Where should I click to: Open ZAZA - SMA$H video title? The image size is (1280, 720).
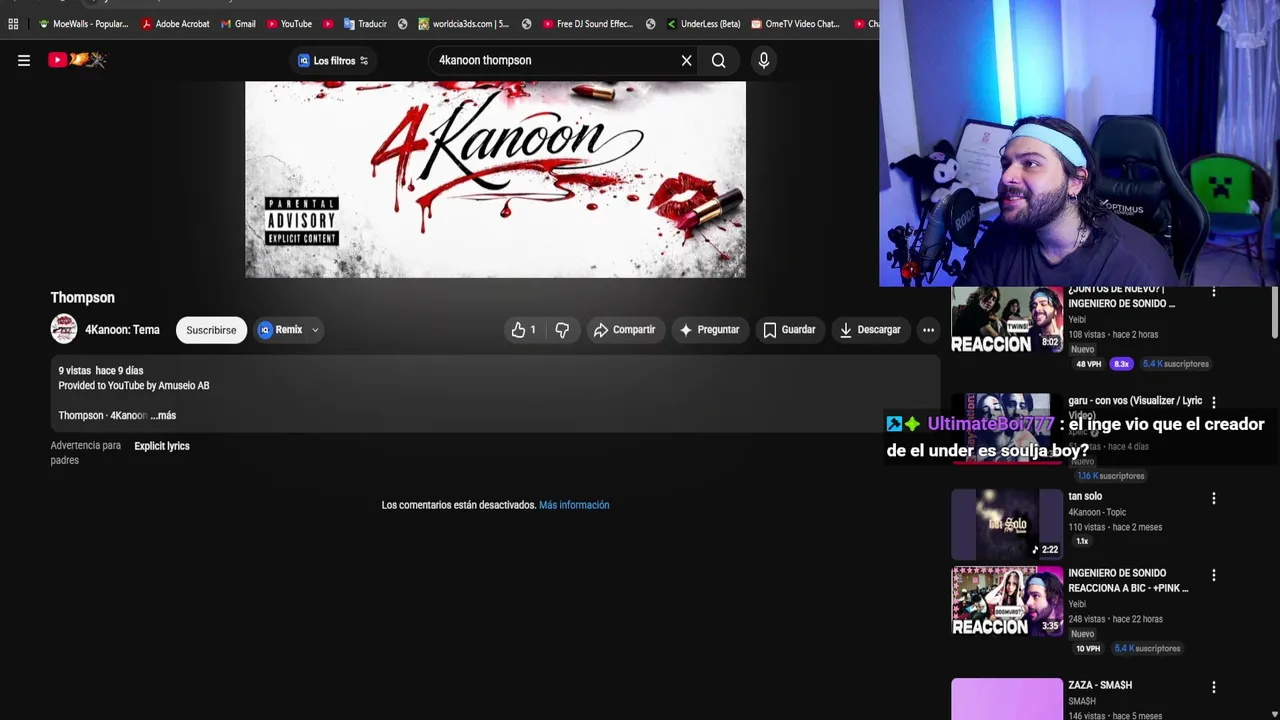[1100, 685]
